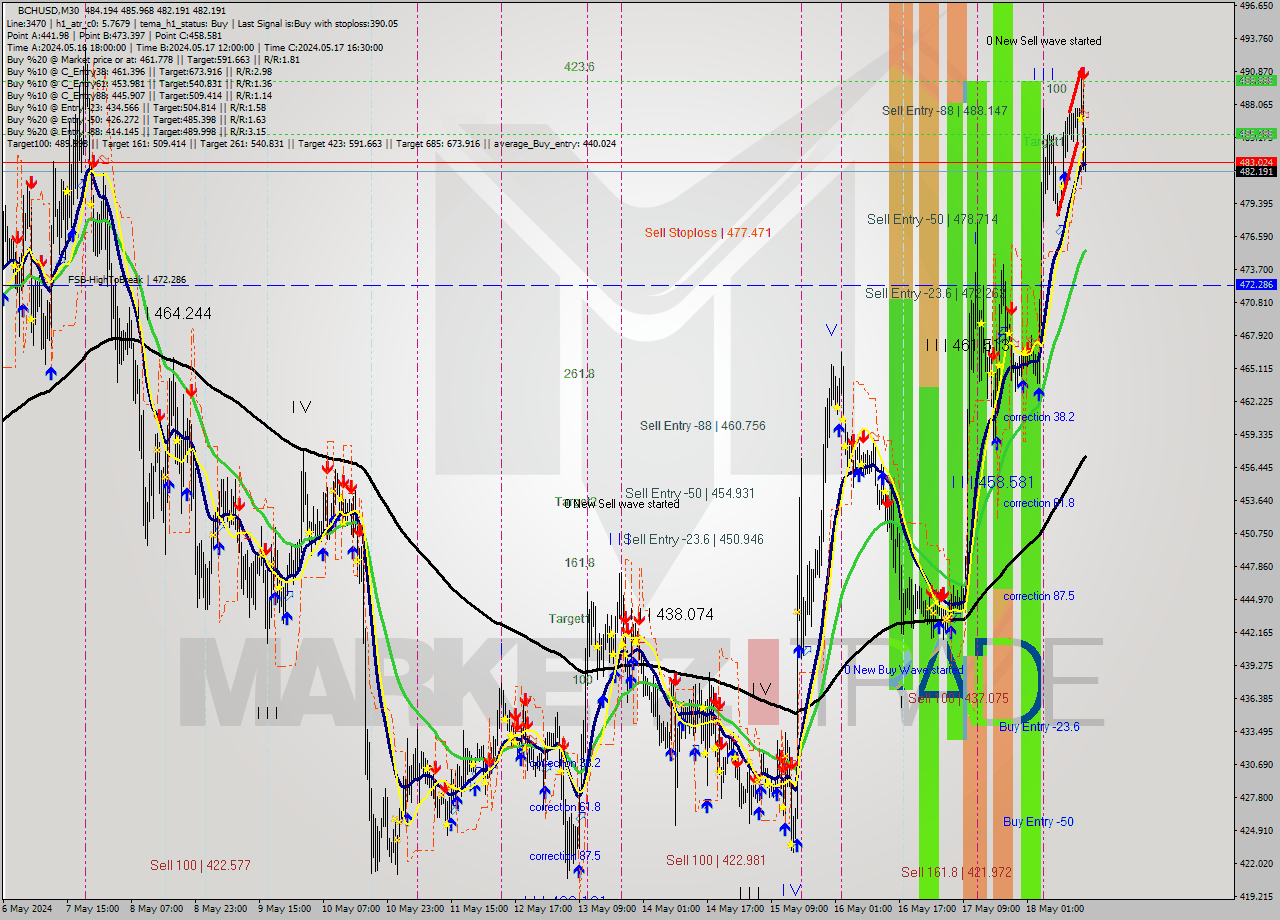The height and width of the screenshot is (920, 1280).
Task: Click the '13 May 09:00' time label
Action: point(608,909)
